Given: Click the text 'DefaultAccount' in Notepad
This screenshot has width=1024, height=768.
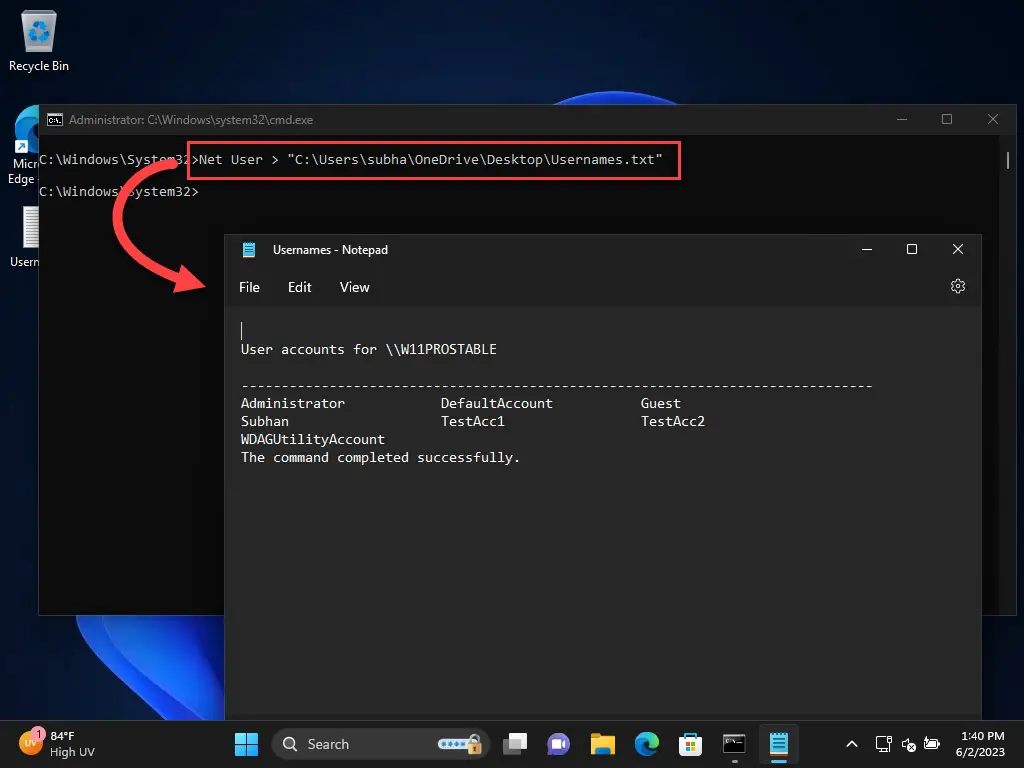Looking at the screenshot, I should 496,404.
